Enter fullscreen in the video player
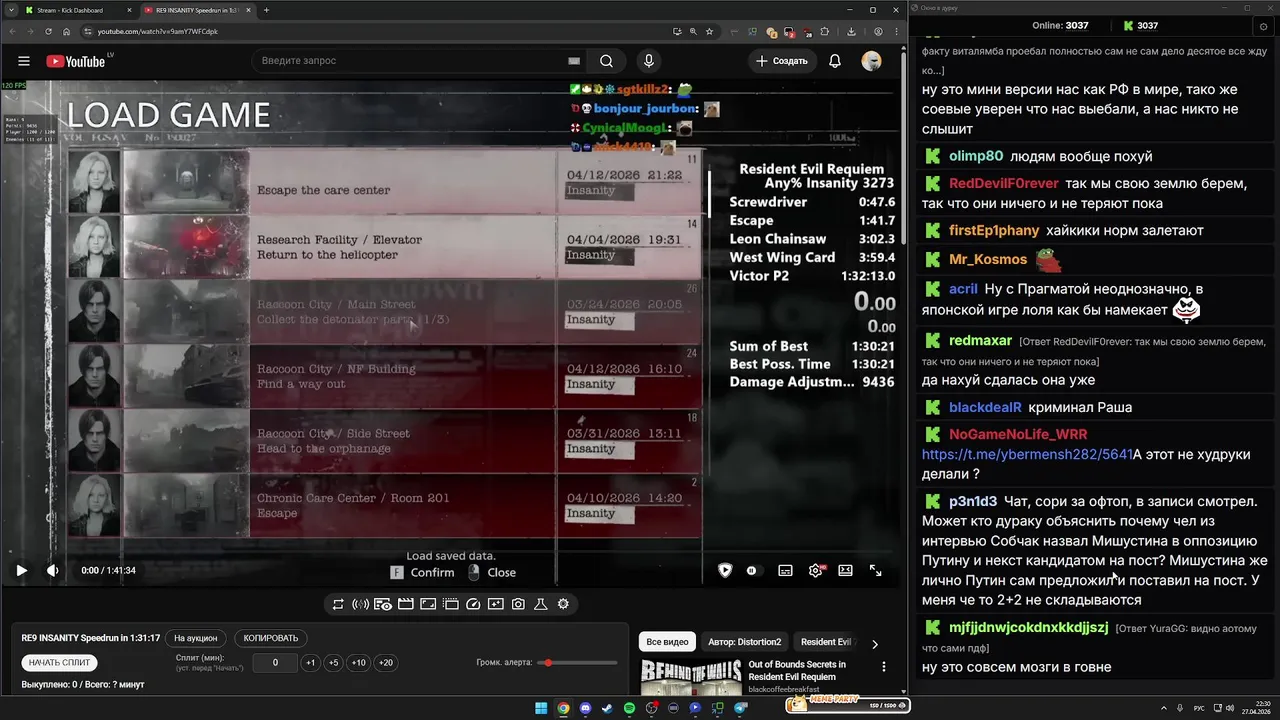1280x720 pixels. pyautogui.click(x=875, y=570)
